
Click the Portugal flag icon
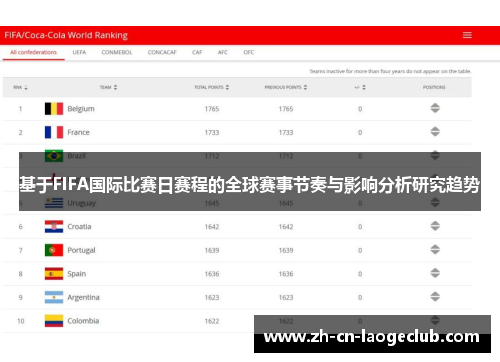point(54,250)
